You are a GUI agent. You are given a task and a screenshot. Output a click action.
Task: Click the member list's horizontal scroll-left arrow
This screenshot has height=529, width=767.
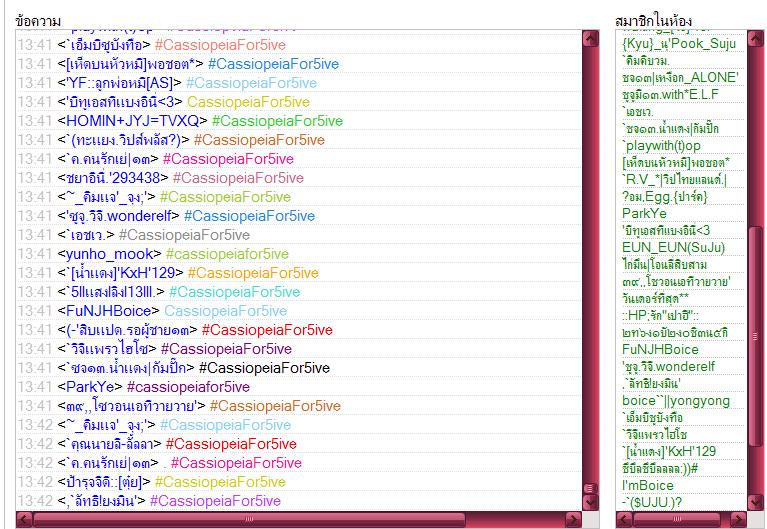624,520
